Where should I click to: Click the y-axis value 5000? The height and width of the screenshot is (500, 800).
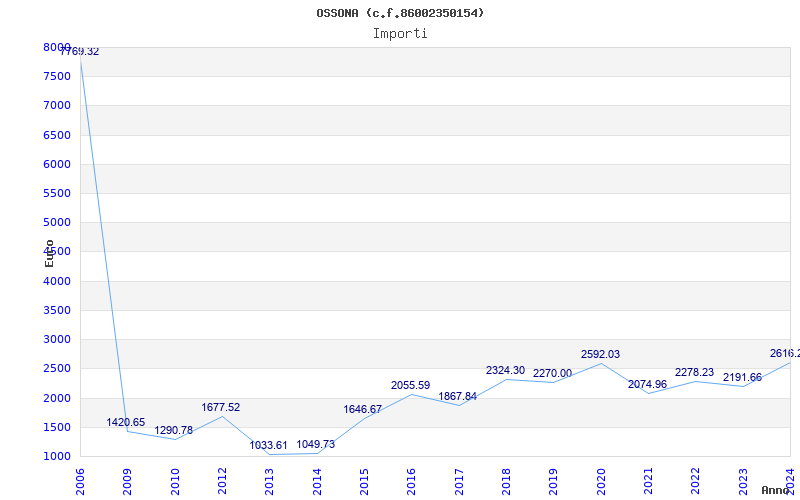coord(57,222)
